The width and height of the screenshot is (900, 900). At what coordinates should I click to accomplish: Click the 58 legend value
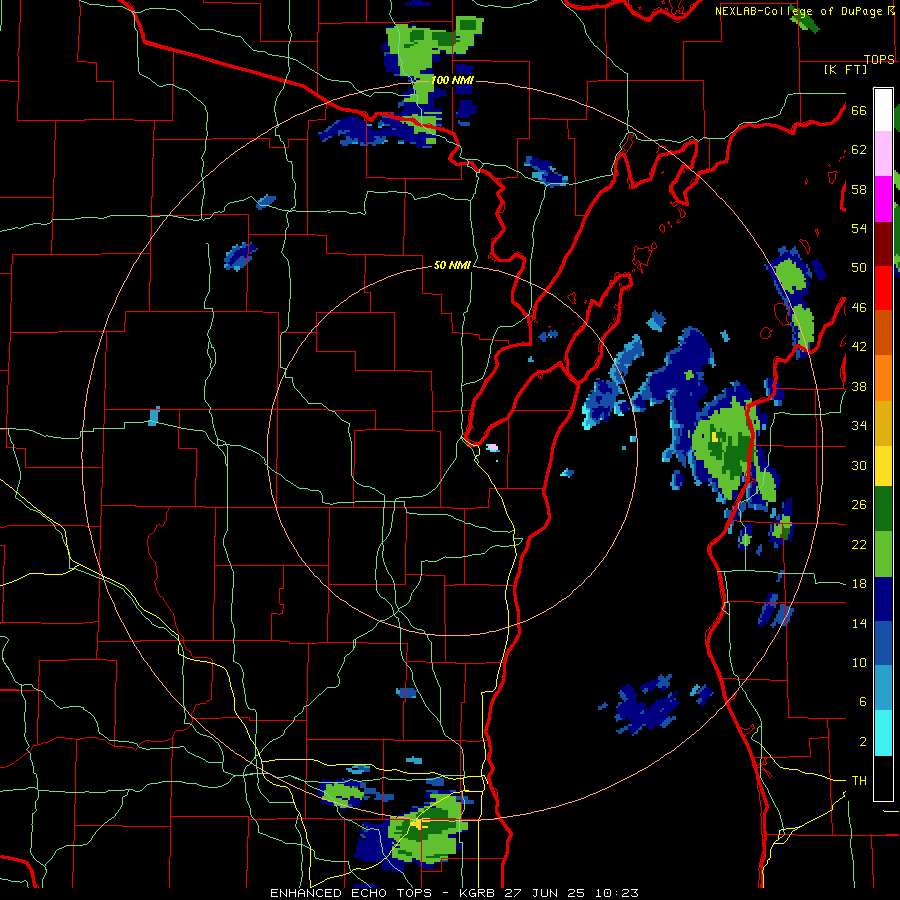pos(859,189)
